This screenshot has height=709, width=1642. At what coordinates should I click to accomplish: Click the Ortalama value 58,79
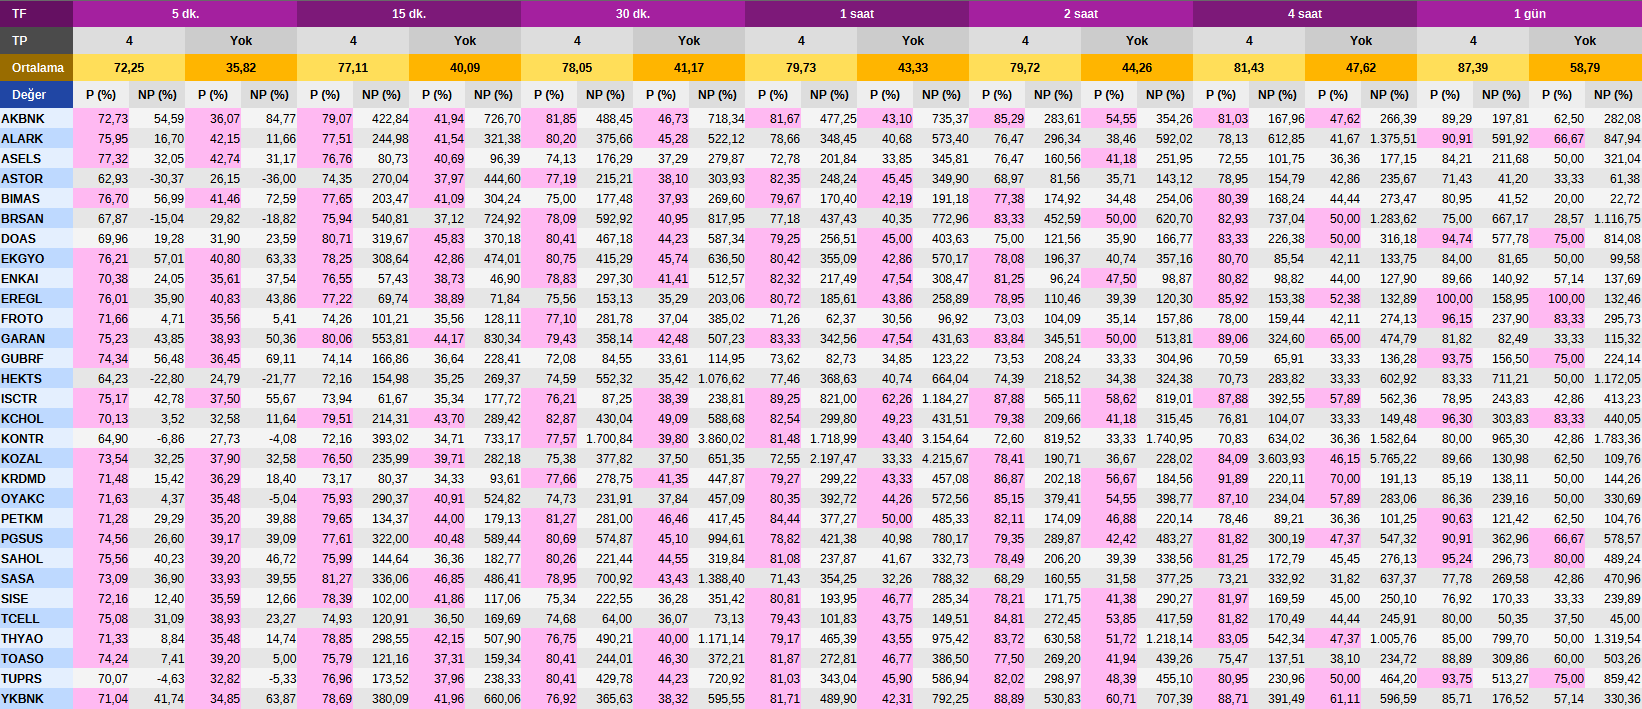1585,68
